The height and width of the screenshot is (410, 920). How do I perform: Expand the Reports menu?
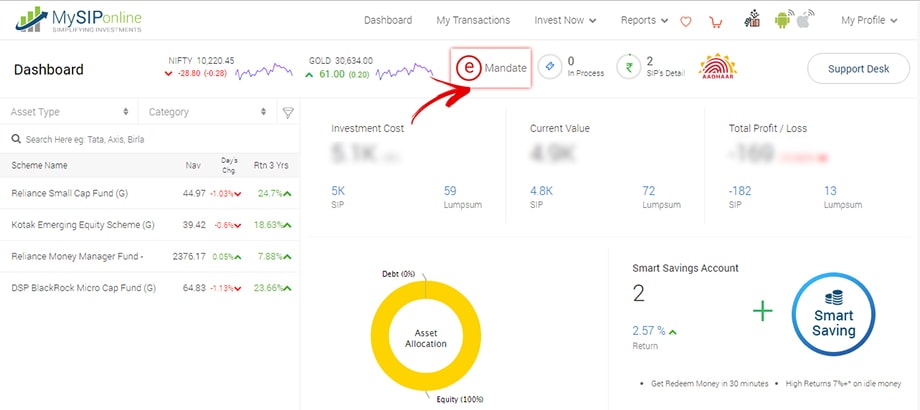click(644, 20)
